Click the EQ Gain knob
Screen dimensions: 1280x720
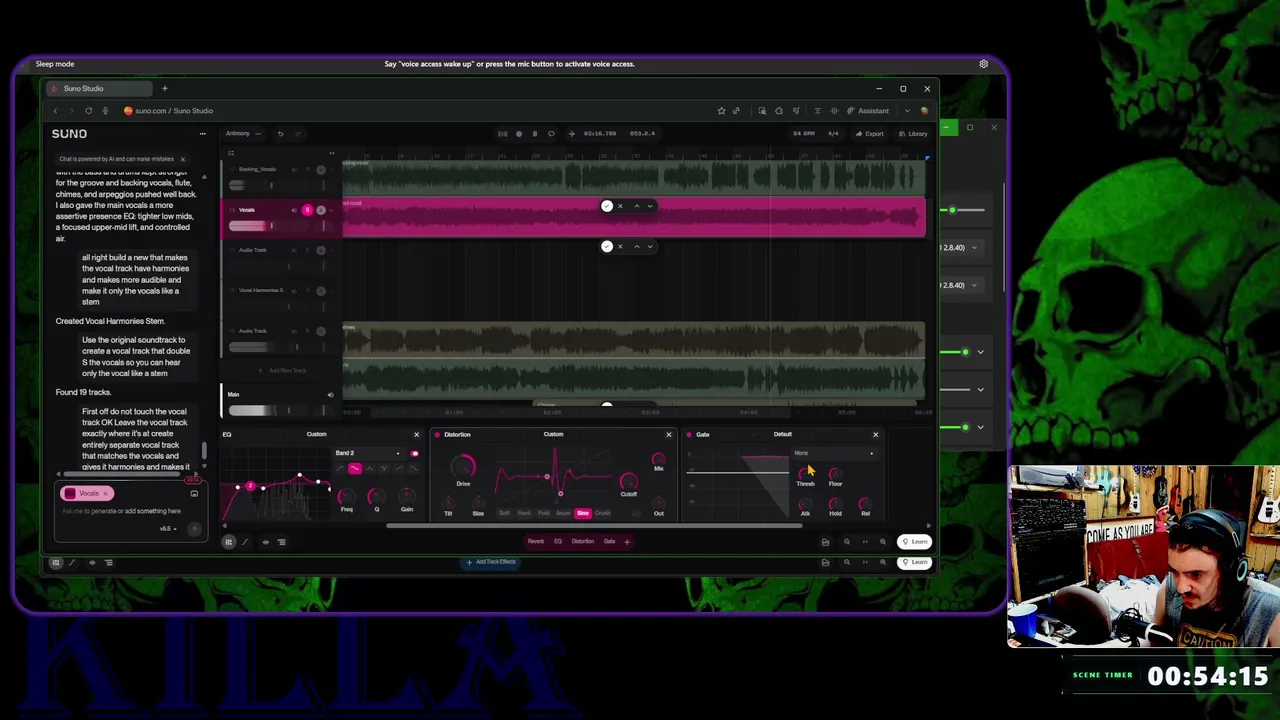pos(406,496)
